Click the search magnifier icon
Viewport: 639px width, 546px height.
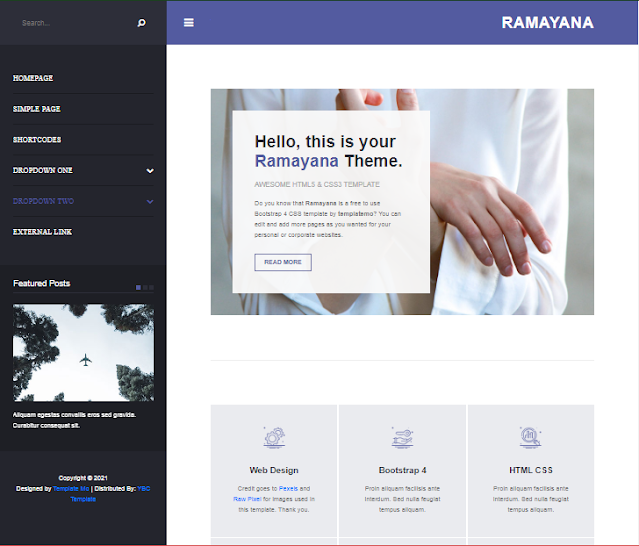[141, 23]
